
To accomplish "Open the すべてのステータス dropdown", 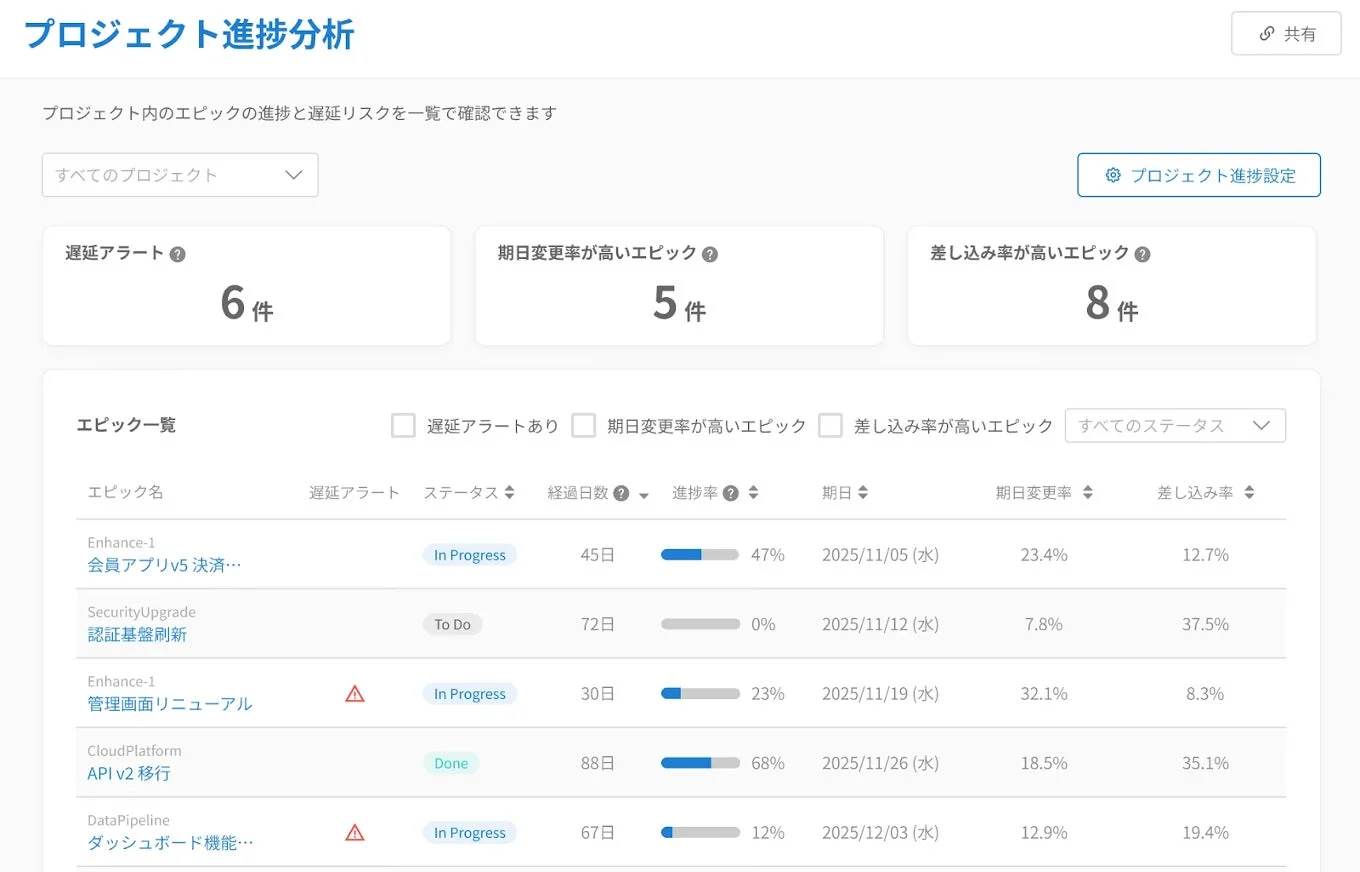I will point(1176,425).
